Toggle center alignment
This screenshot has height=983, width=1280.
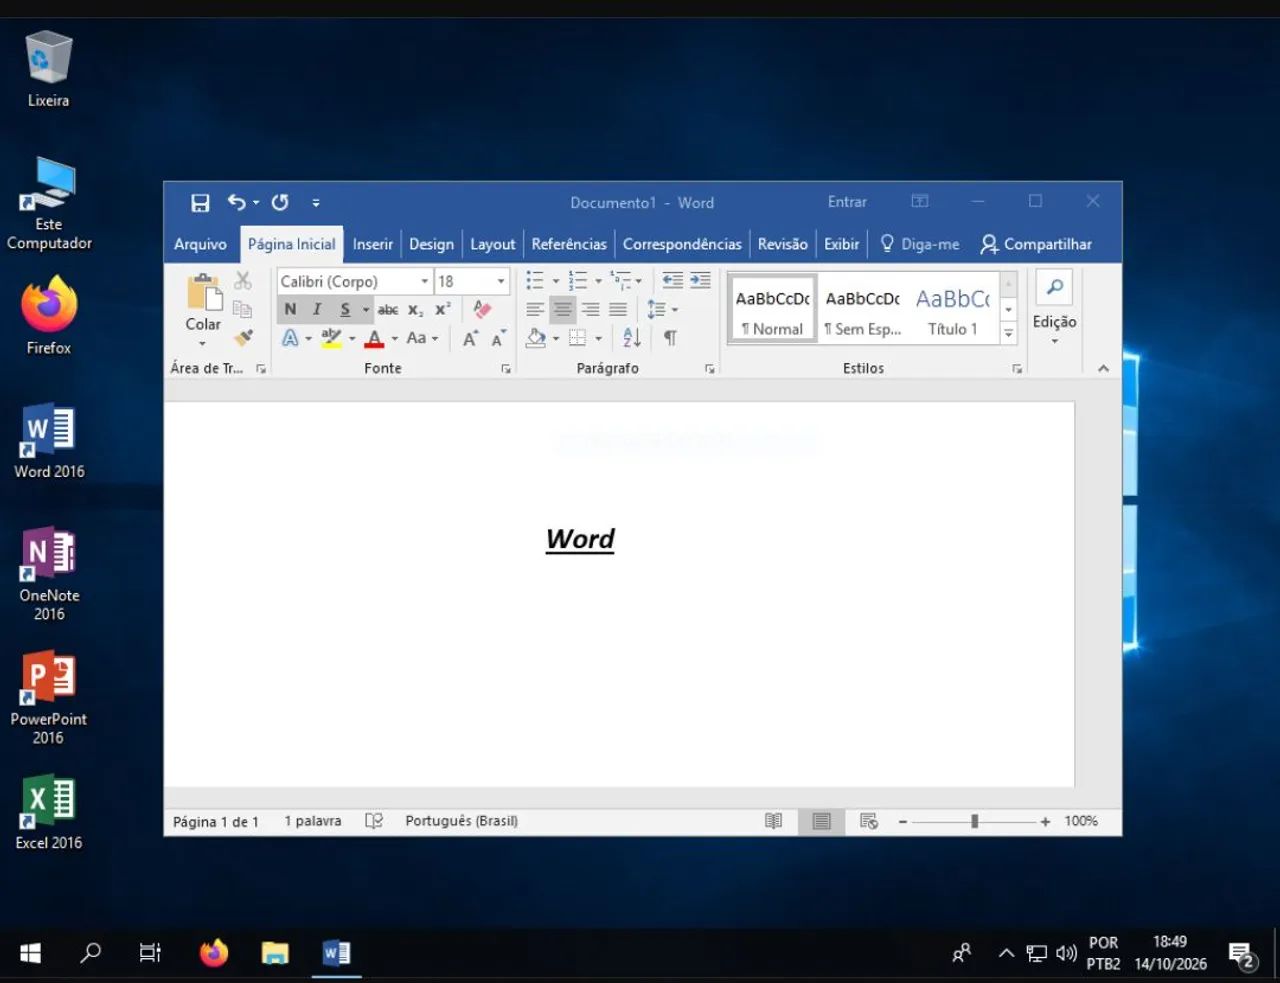tap(563, 310)
